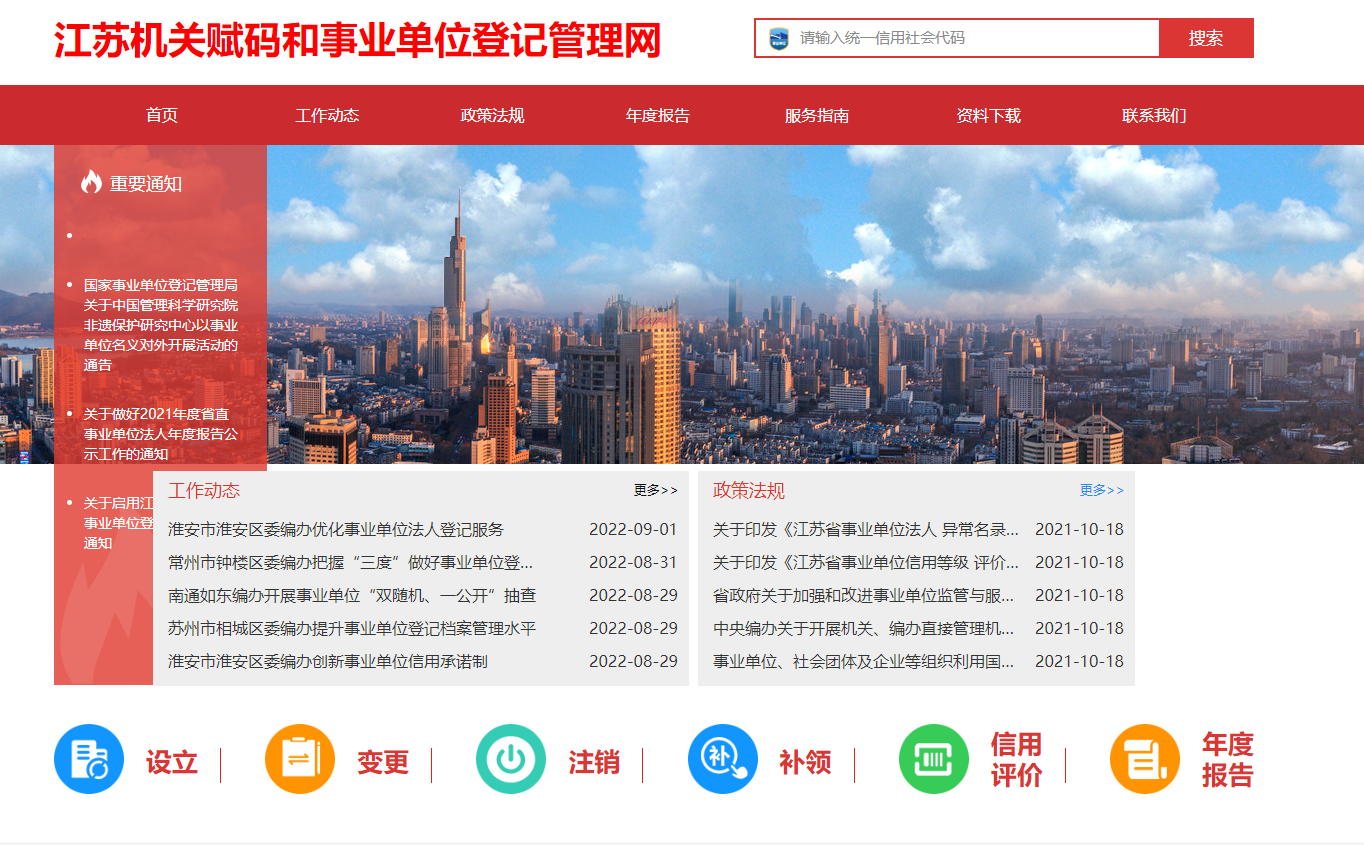Click the orange 年度报告 scroll icon
The image size is (1364, 845).
(x=1145, y=759)
